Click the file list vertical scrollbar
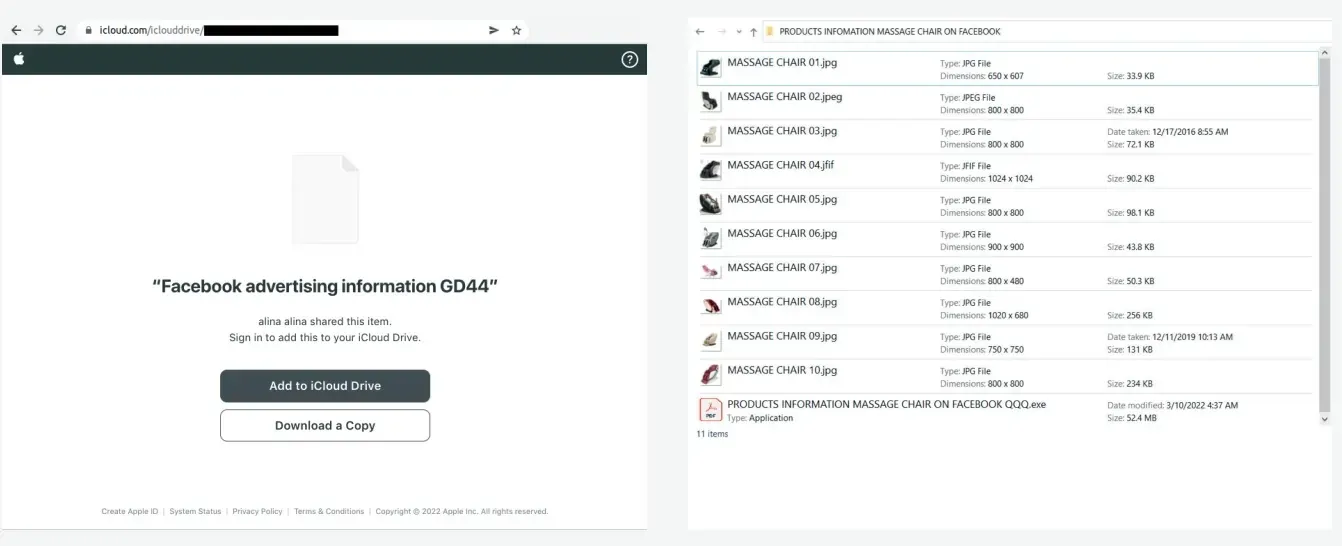The width and height of the screenshot is (1342, 546). (x=1326, y=237)
